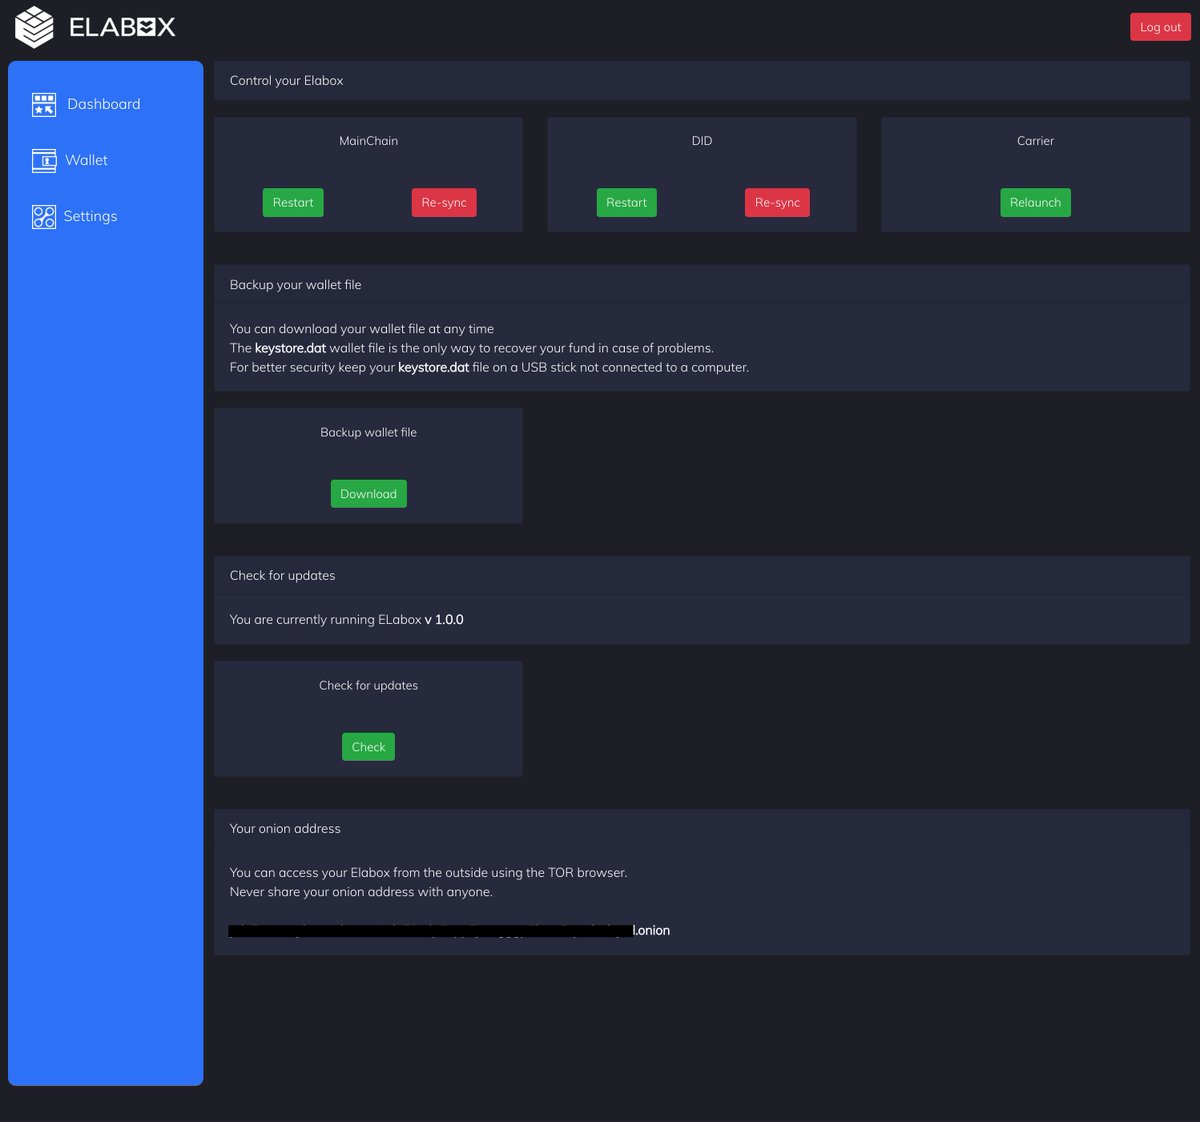This screenshot has height=1122, width=1200.
Task: Check for Elabox updates
Action: 368,746
